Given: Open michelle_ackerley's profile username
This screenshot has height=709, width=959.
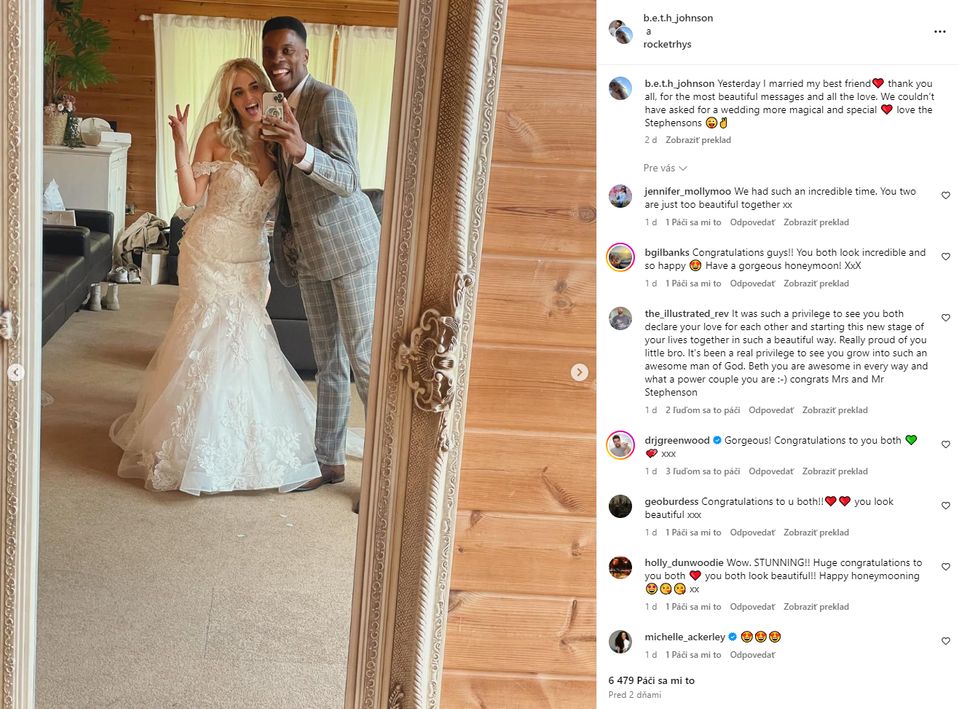Looking at the screenshot, I should pos(684,637).
